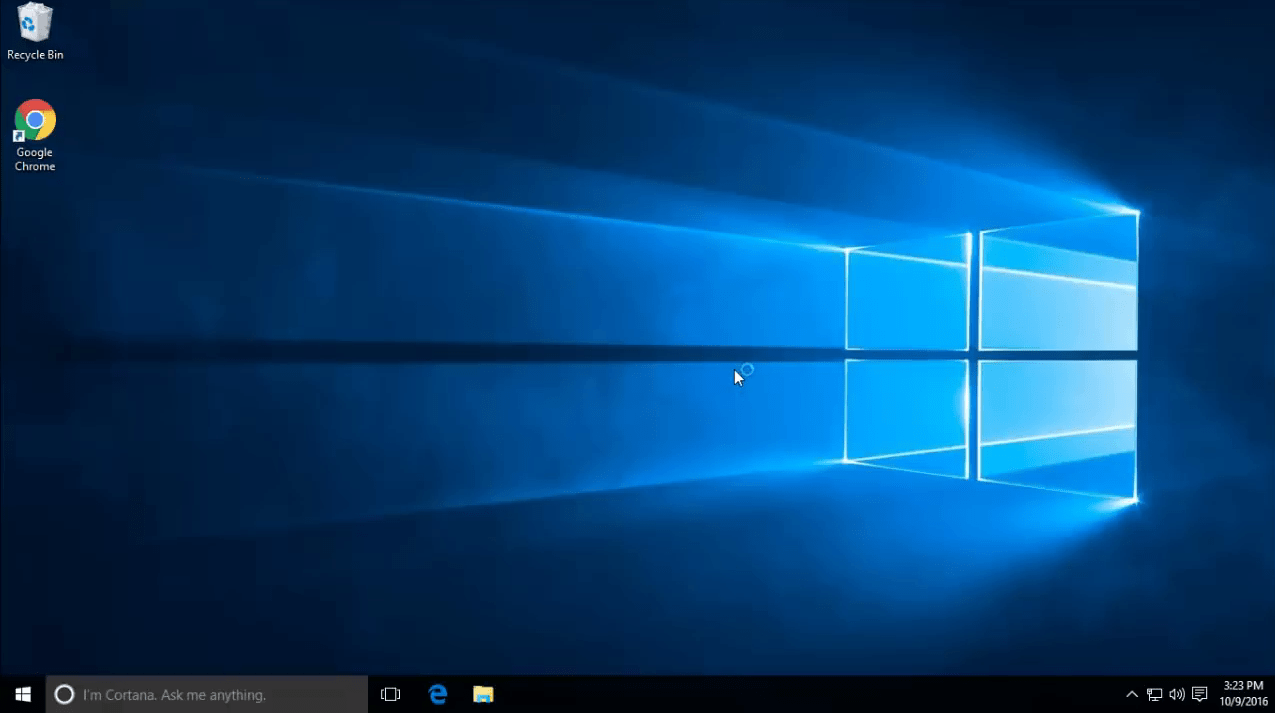Open the Action Center notifications icon

click(x=1200, y=694)
